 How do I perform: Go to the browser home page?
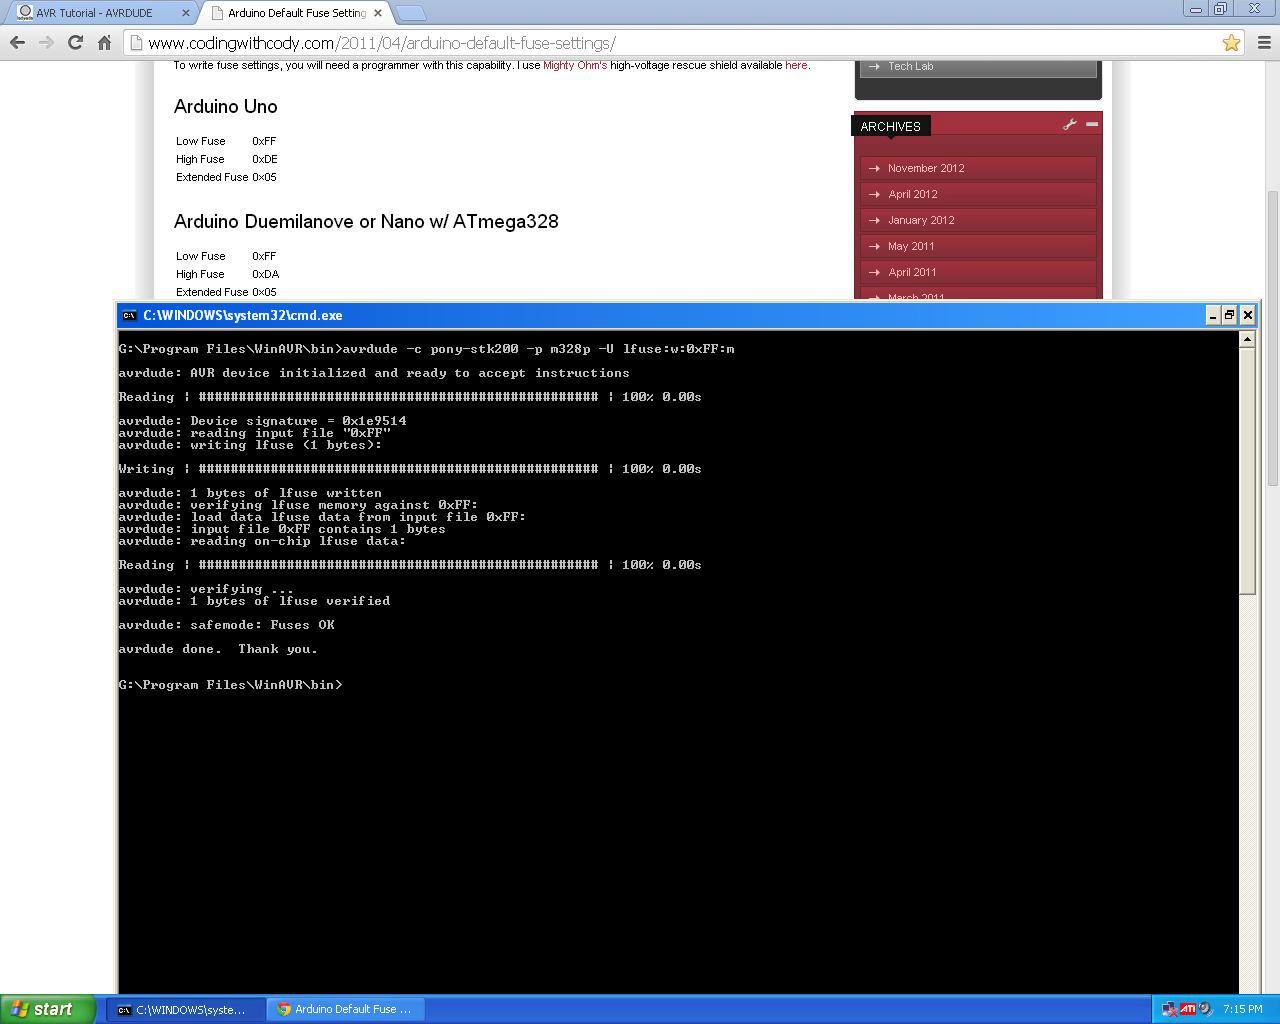tap(104, 42)
